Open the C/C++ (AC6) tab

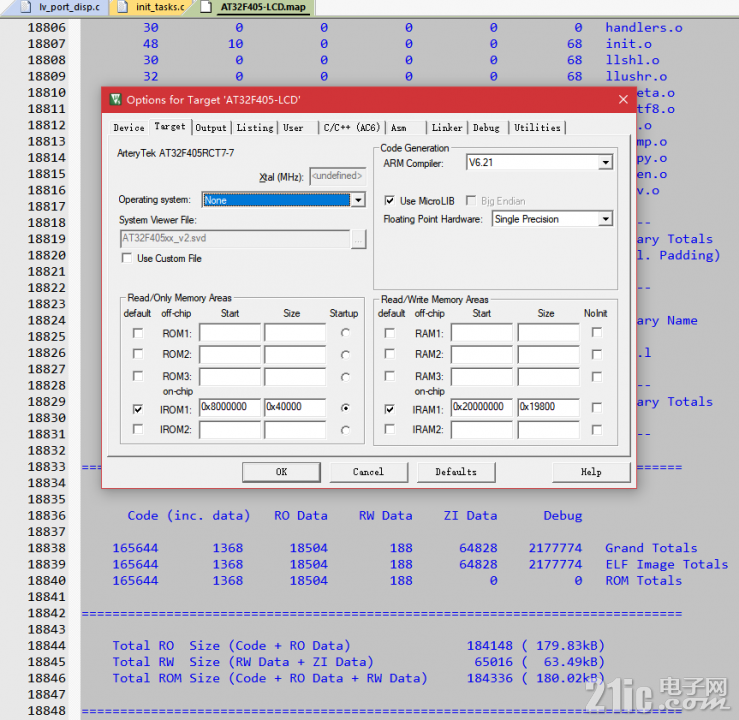[x=352, y=128]
